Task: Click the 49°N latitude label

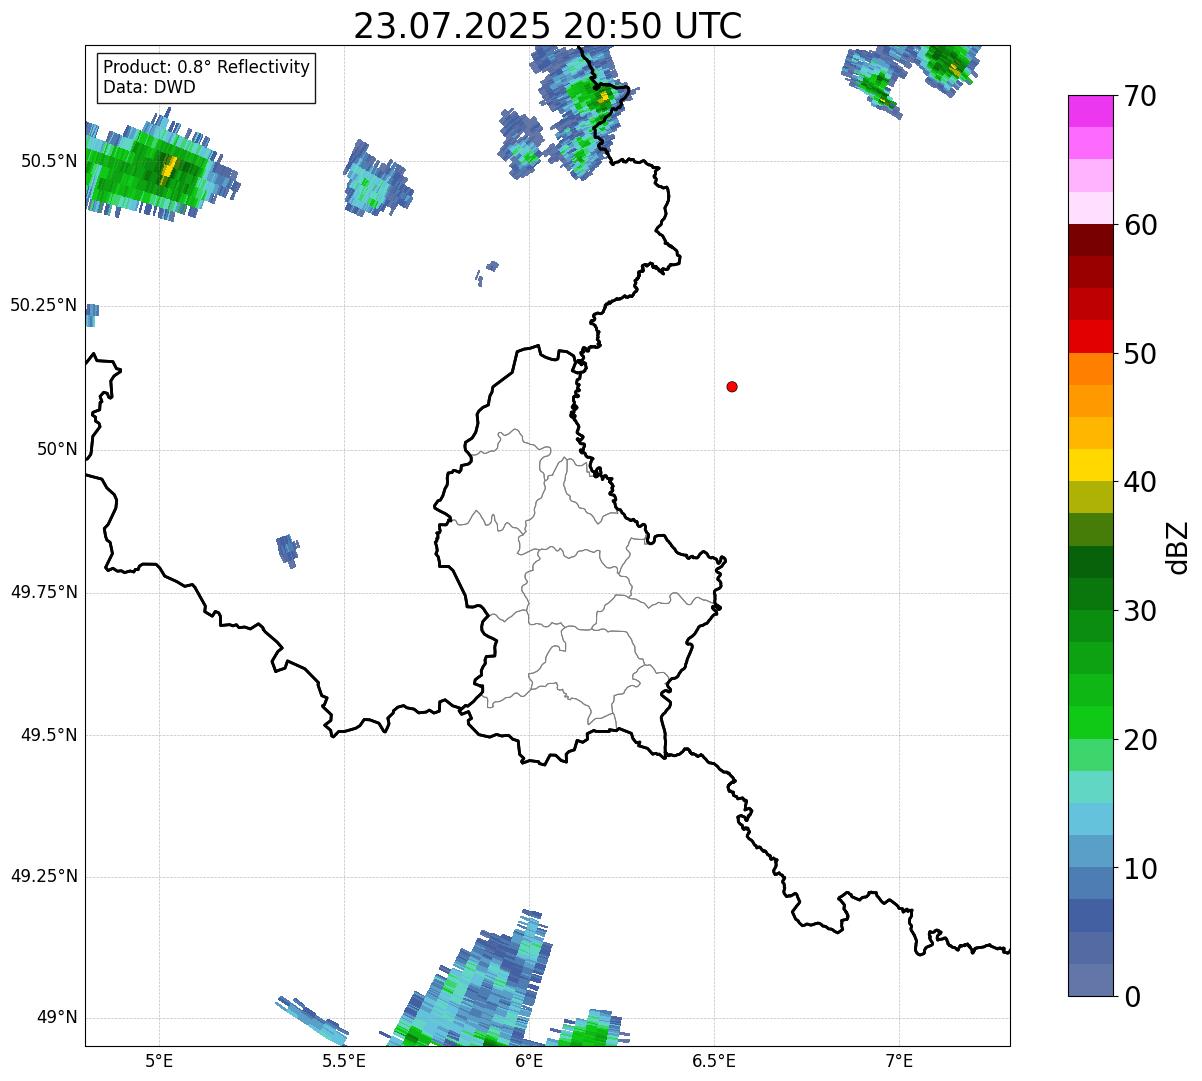Action: [57, 1017]
